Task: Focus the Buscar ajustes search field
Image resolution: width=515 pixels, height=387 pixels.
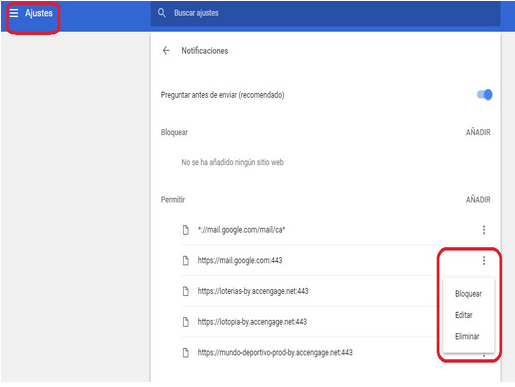Action: point(325,13)
